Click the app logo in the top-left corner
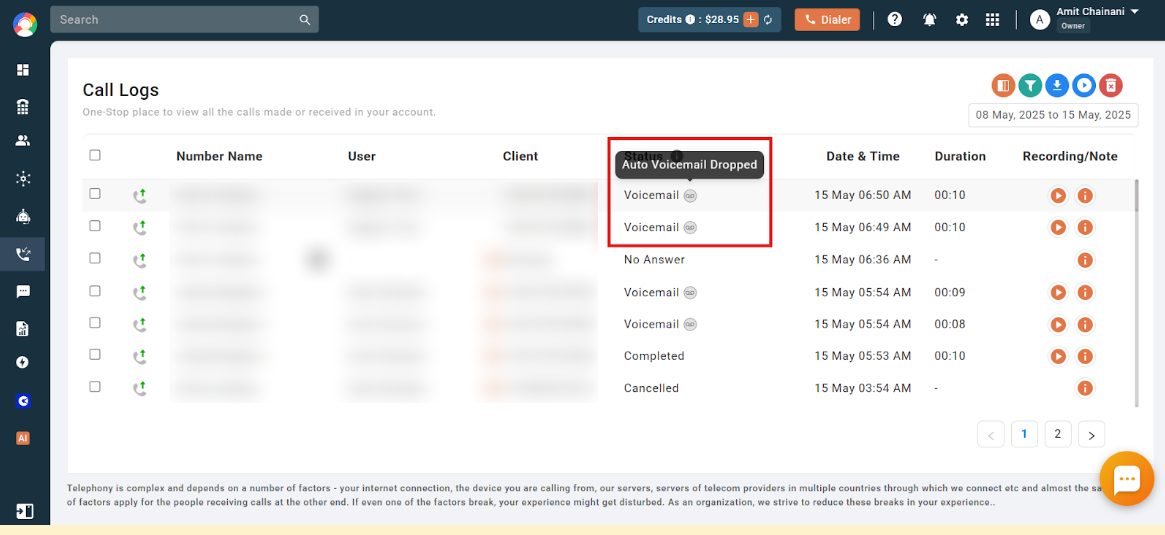The width and height of the screenshot is (1165, 535). click(x=25, y=25)
